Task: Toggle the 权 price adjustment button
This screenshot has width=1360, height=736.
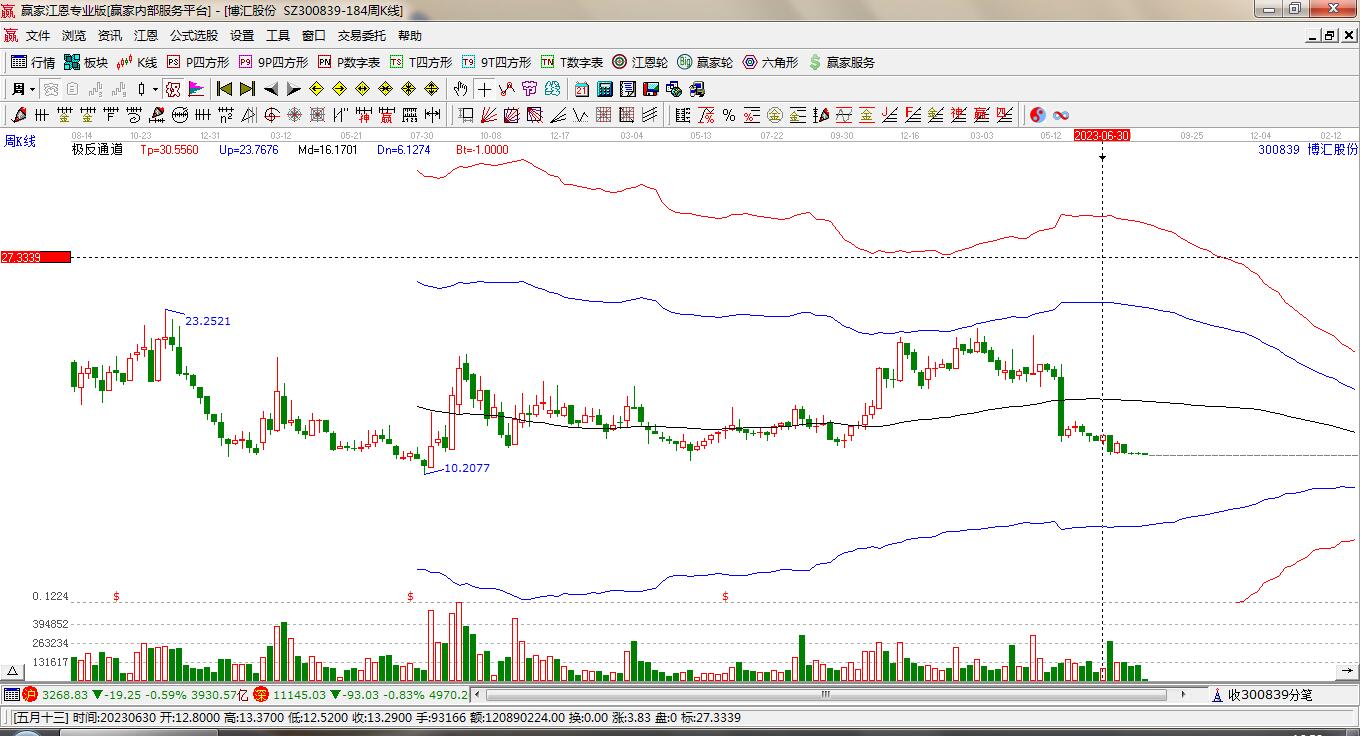Action: click(173, 89)
